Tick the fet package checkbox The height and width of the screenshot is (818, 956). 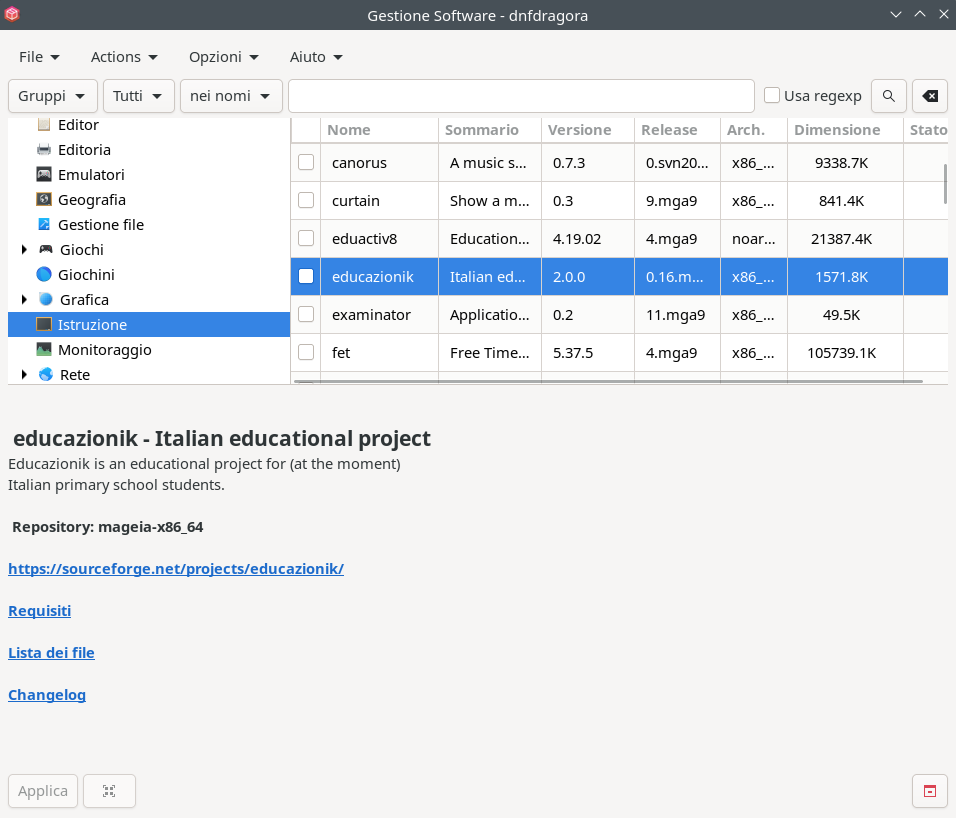(306, 352)
